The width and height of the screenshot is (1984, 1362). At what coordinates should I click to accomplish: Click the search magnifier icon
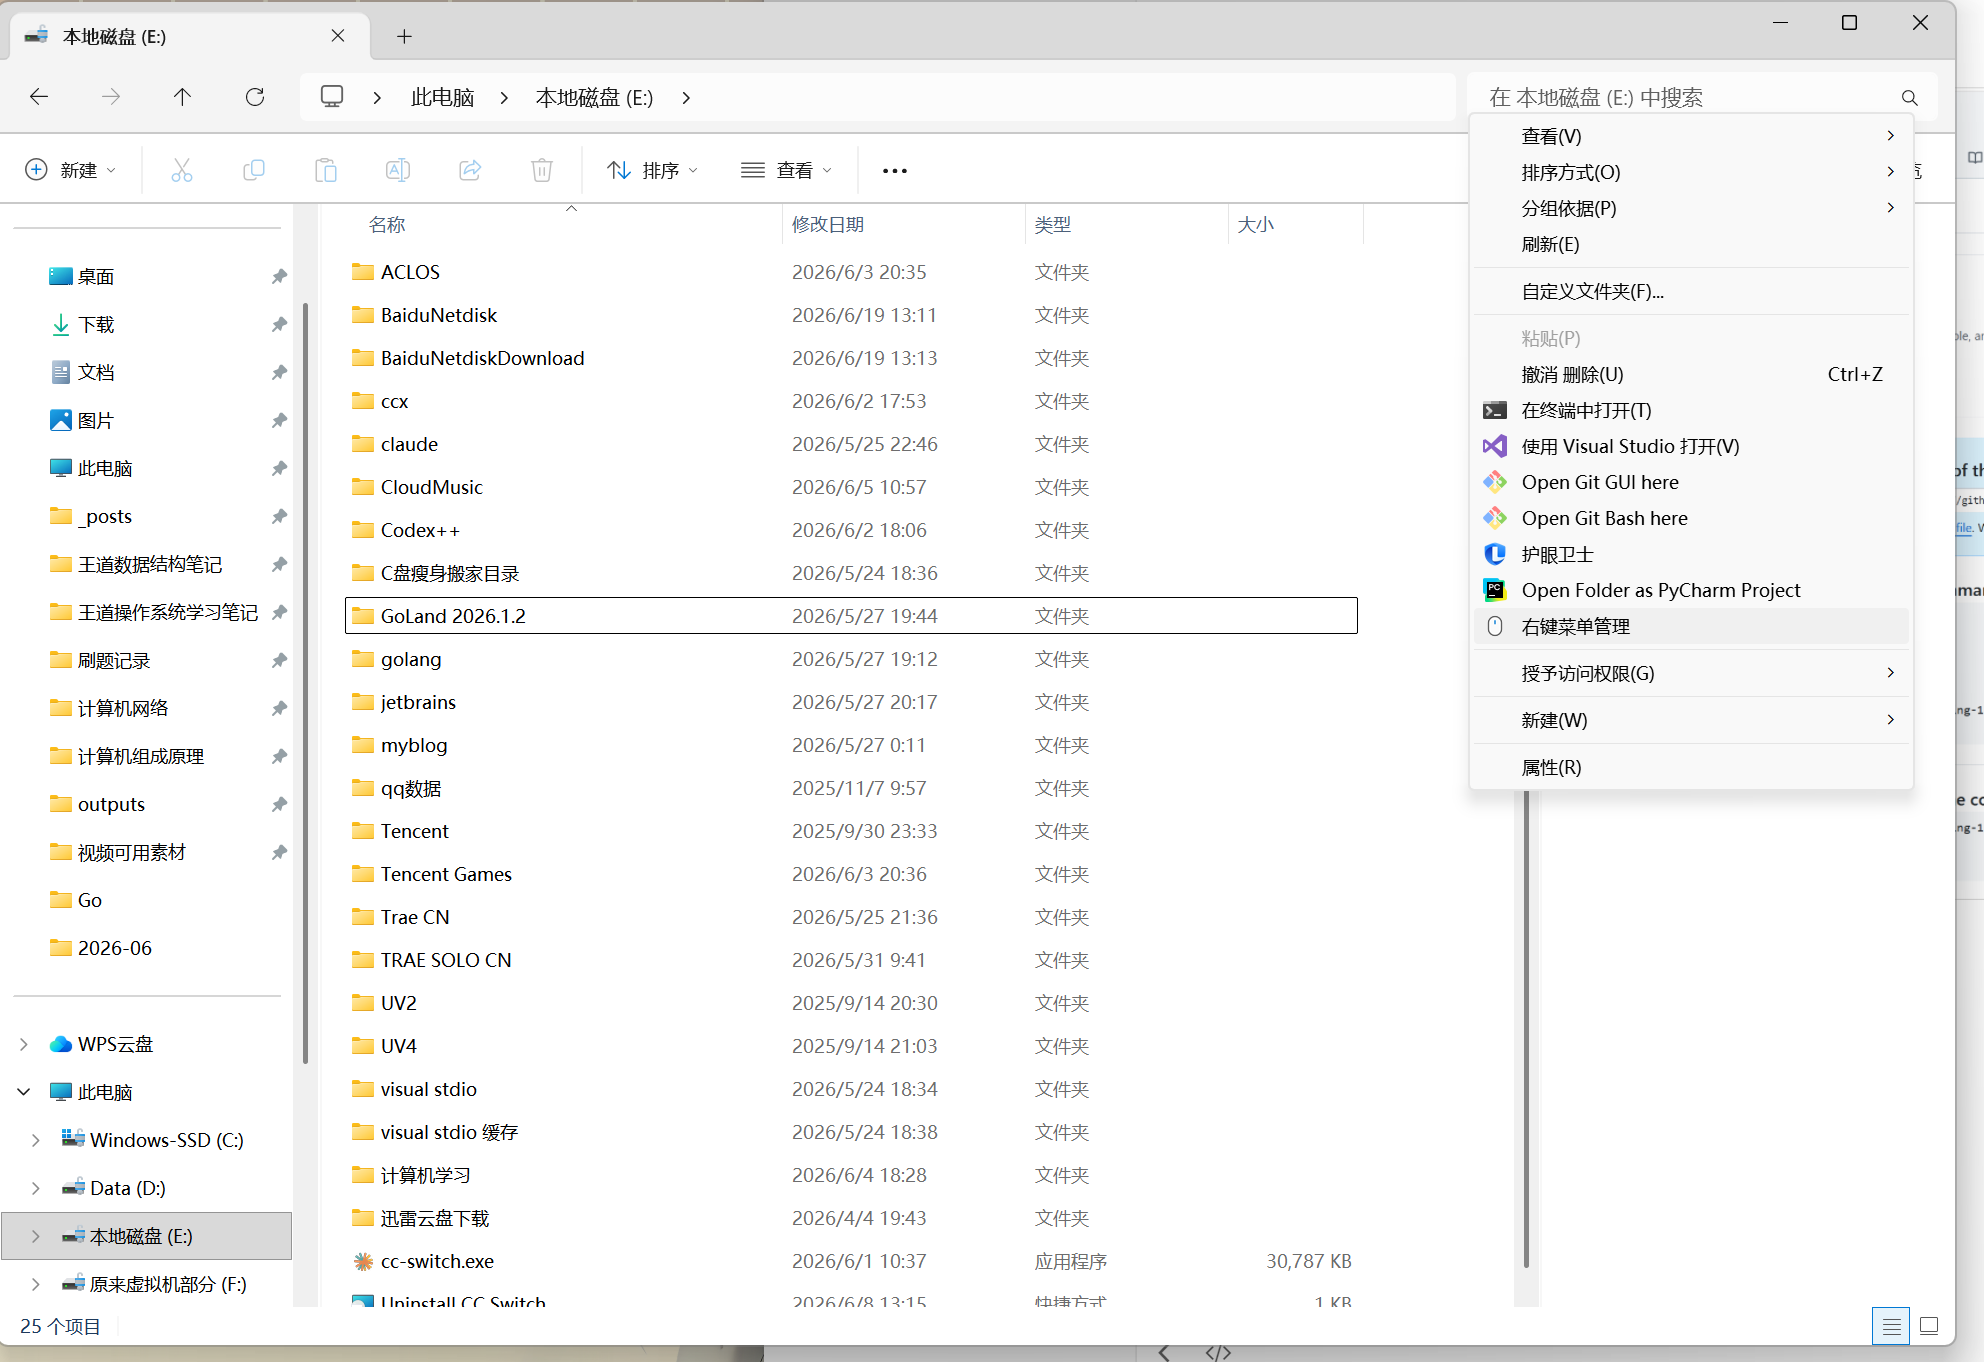1909,98
